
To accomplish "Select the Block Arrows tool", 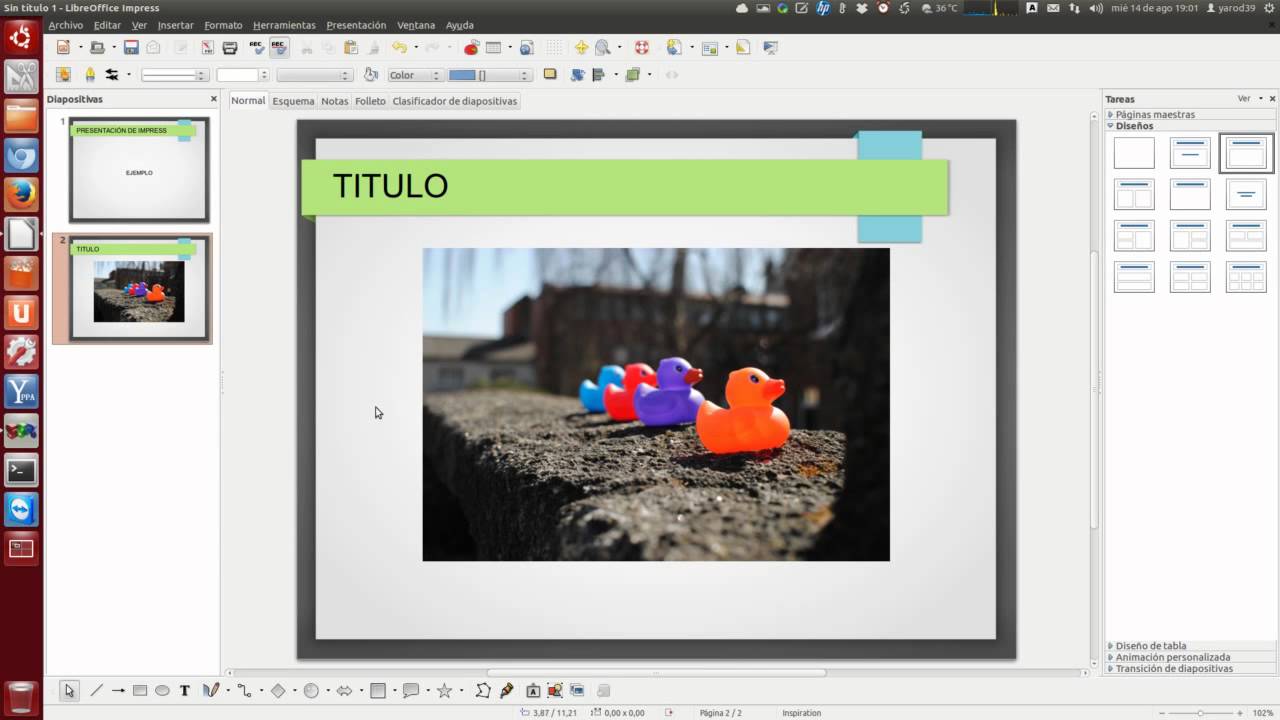I will pos(344,690).
